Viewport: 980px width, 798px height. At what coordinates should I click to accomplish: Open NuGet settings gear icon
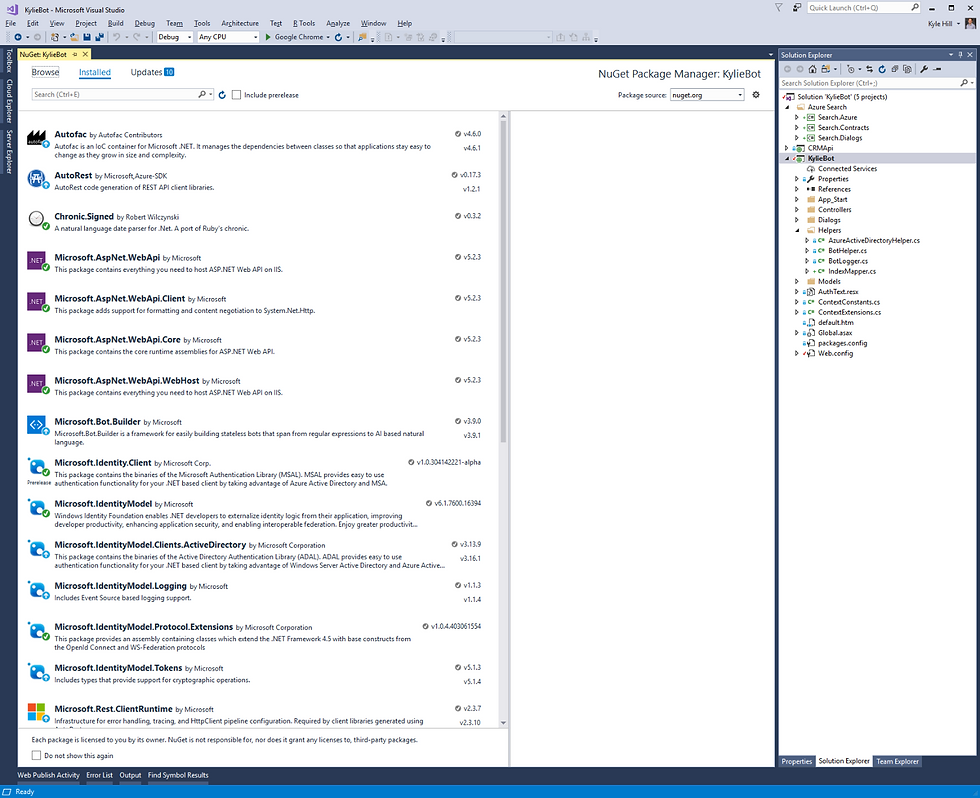pos(756,95)
